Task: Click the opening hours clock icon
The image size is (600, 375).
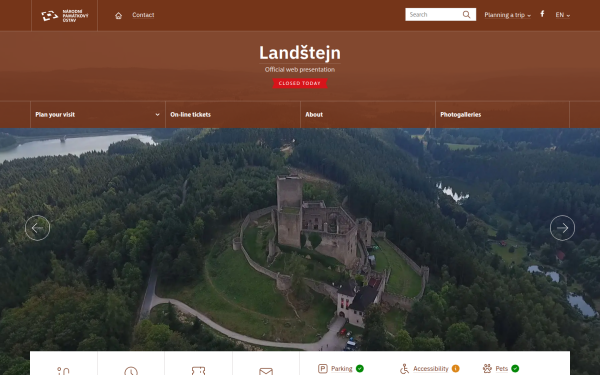Action: (131, 371)
